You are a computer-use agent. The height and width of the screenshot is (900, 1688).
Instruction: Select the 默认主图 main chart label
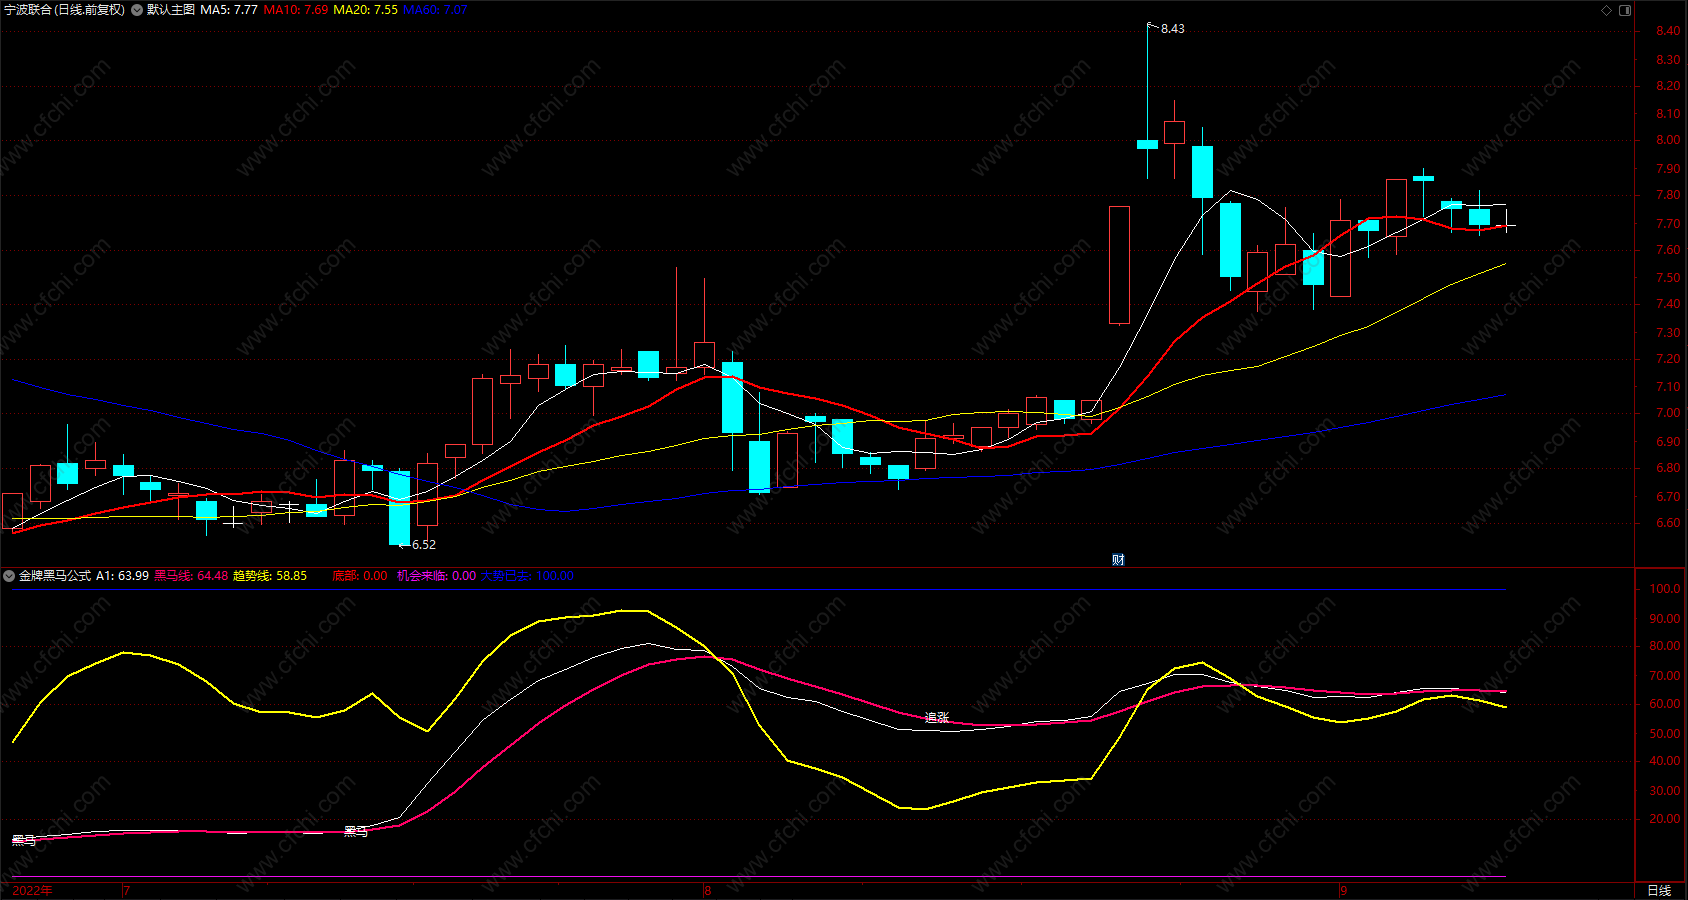click(x=171, y=10)
